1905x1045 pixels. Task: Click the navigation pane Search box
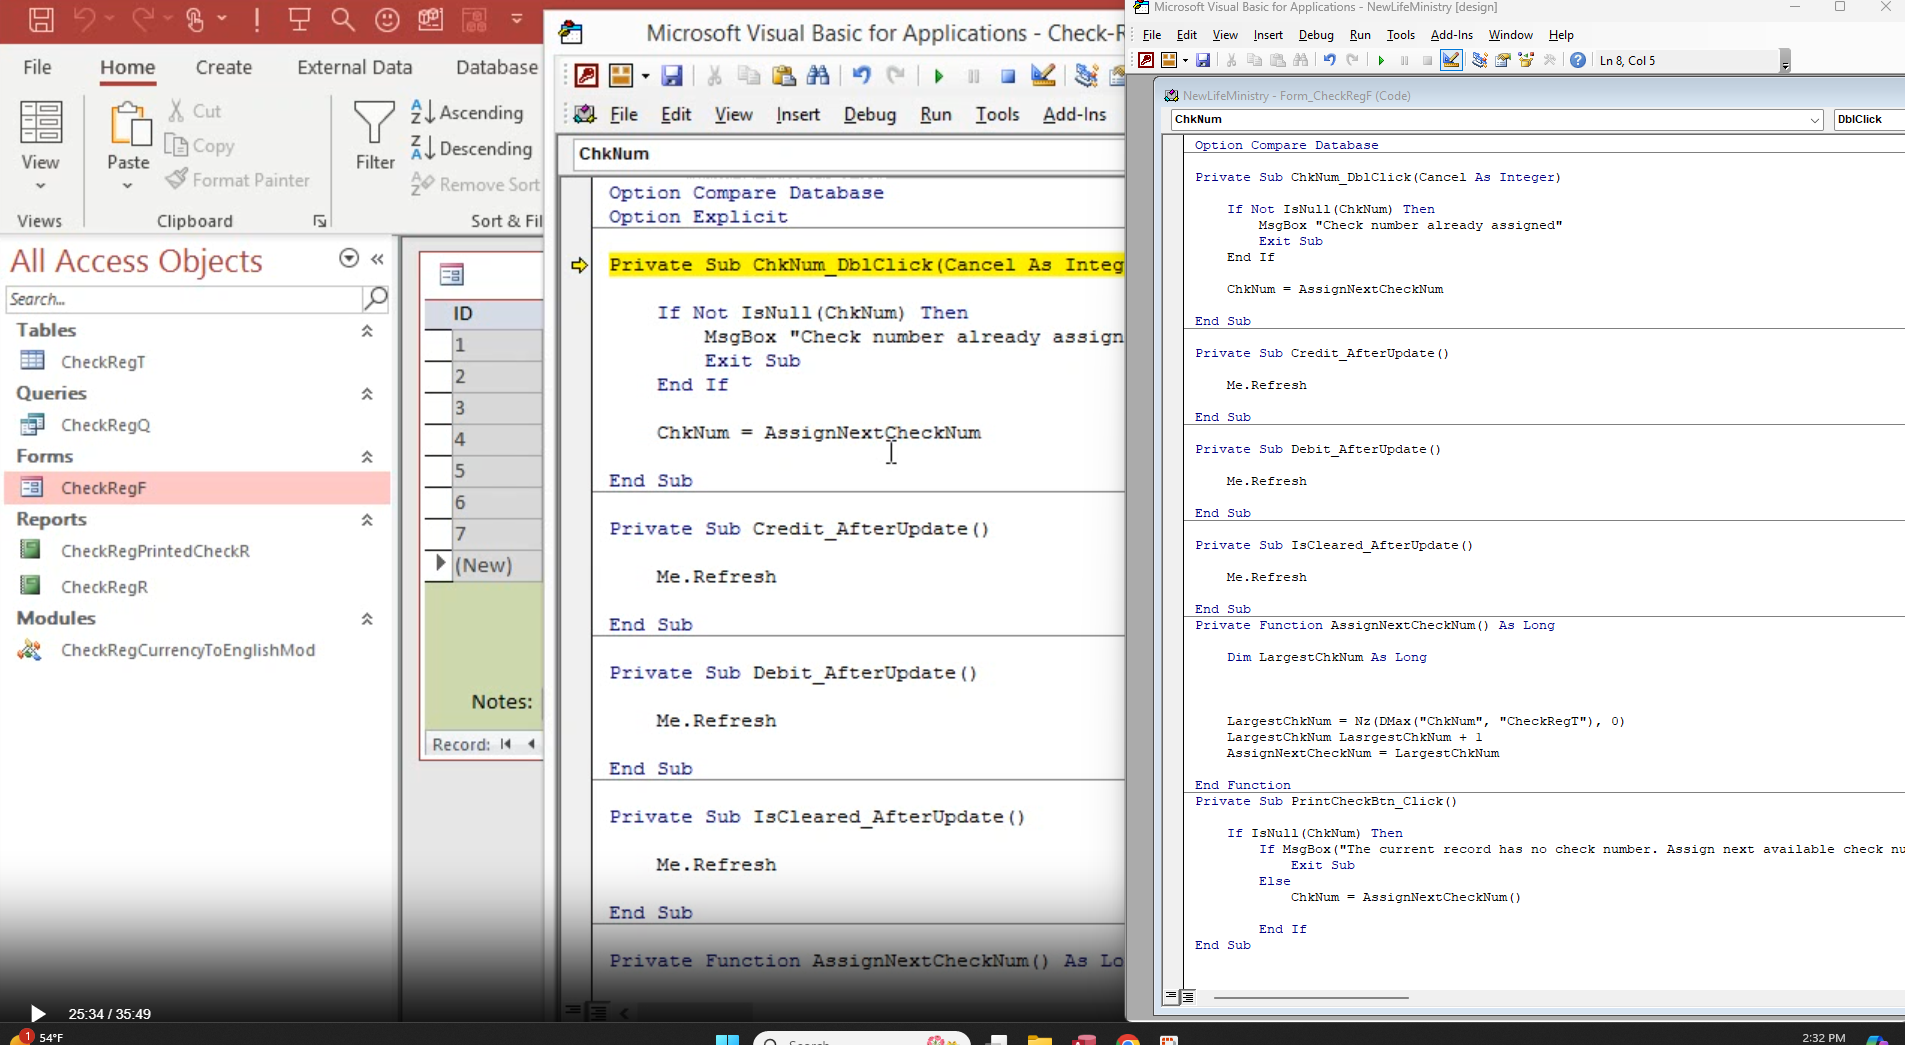point(185,299)
